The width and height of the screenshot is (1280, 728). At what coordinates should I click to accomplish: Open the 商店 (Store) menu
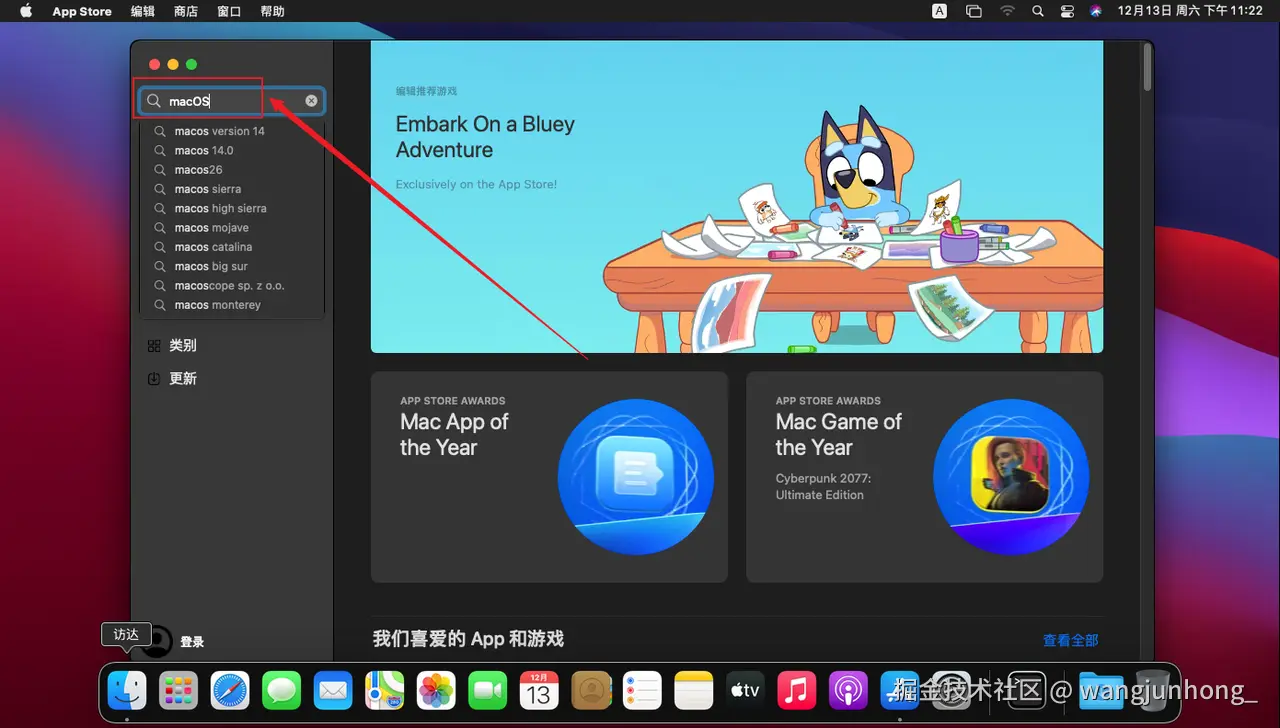[x=186, y=11]
